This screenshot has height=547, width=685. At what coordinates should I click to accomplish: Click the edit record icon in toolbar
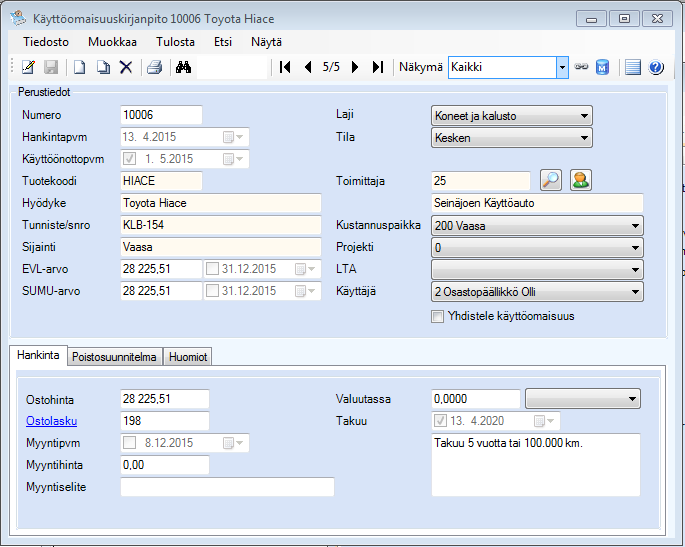pos(28,67)
